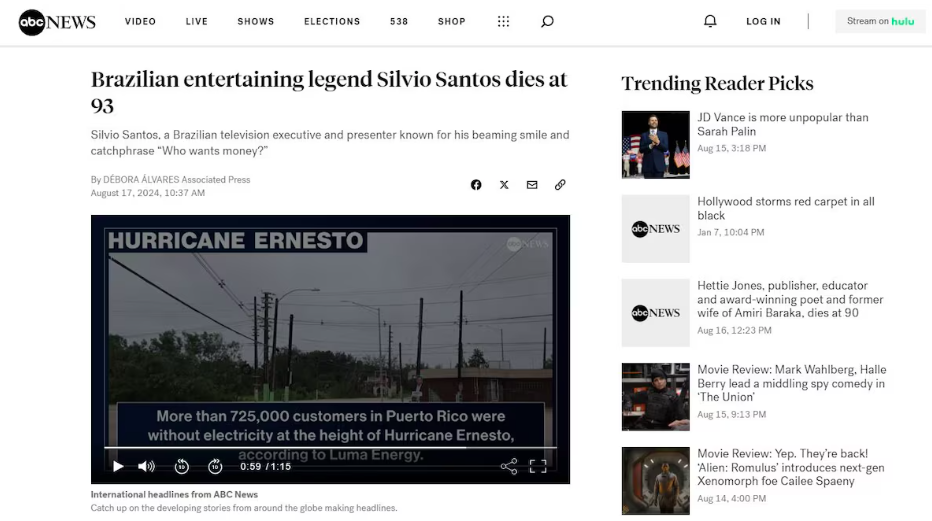Click the 'Trending Reader Picks' heading
Viewport: 932px width, 521px height.
717,83
